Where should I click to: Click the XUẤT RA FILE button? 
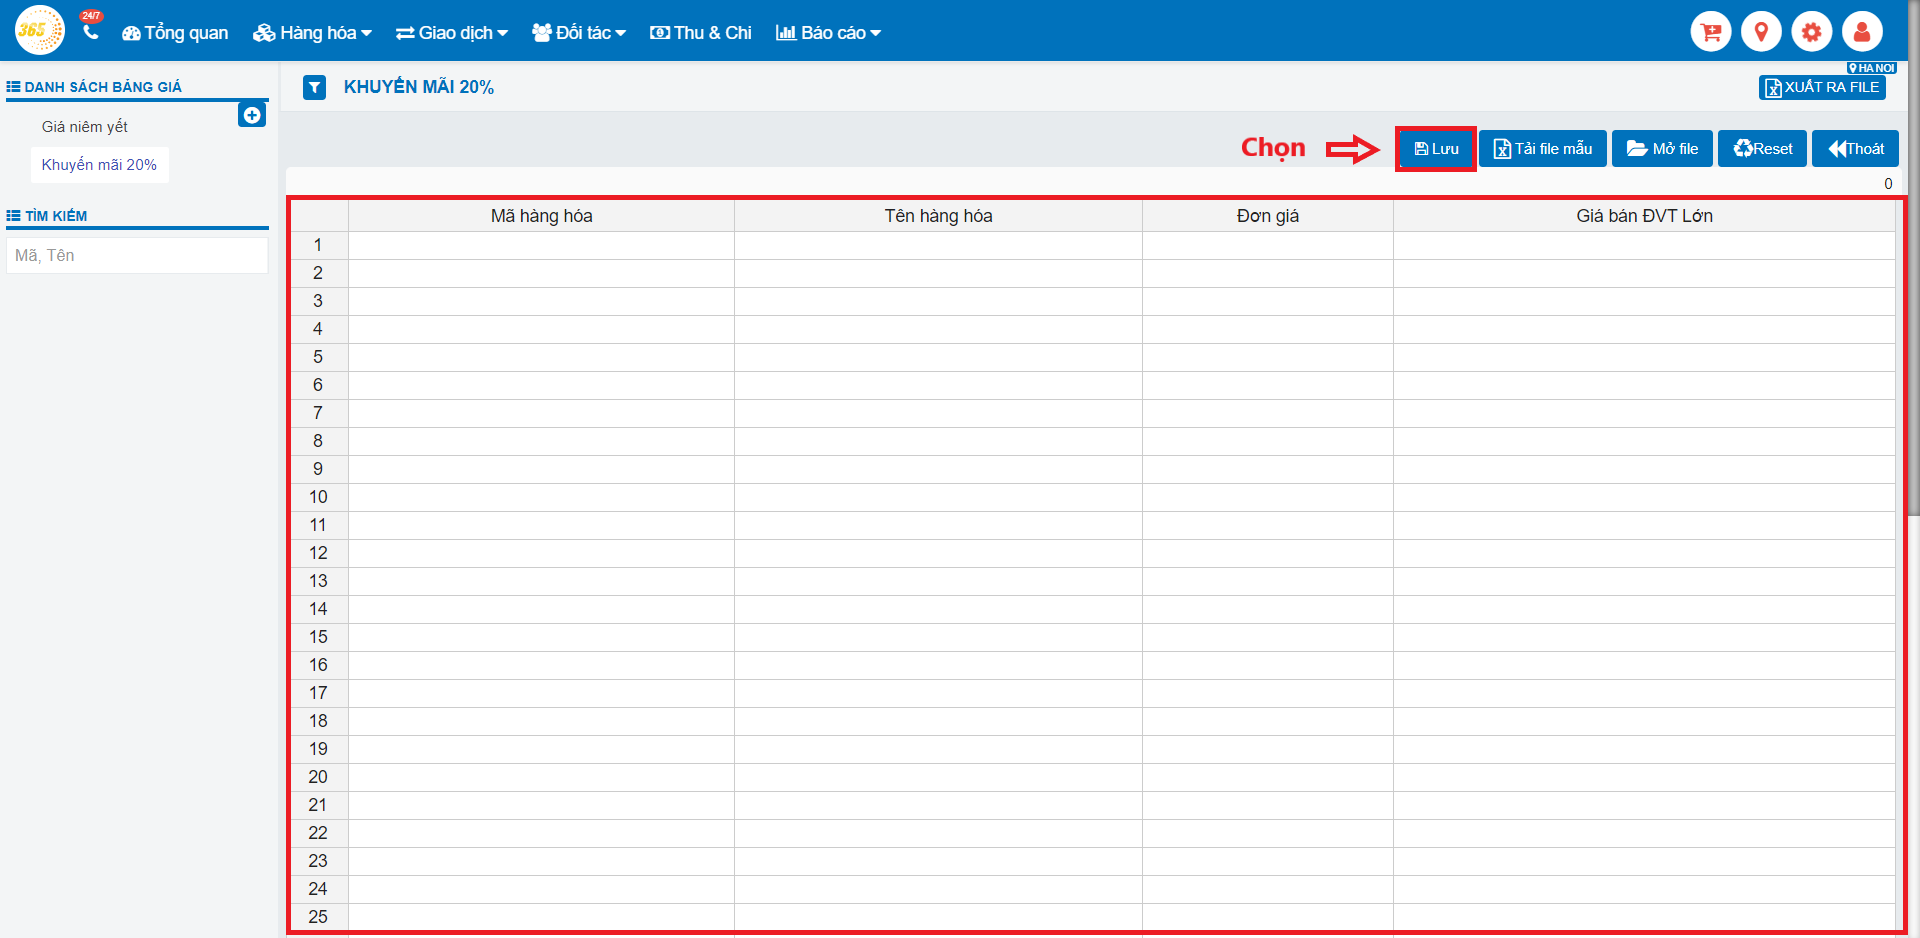tap(1822, 88)
